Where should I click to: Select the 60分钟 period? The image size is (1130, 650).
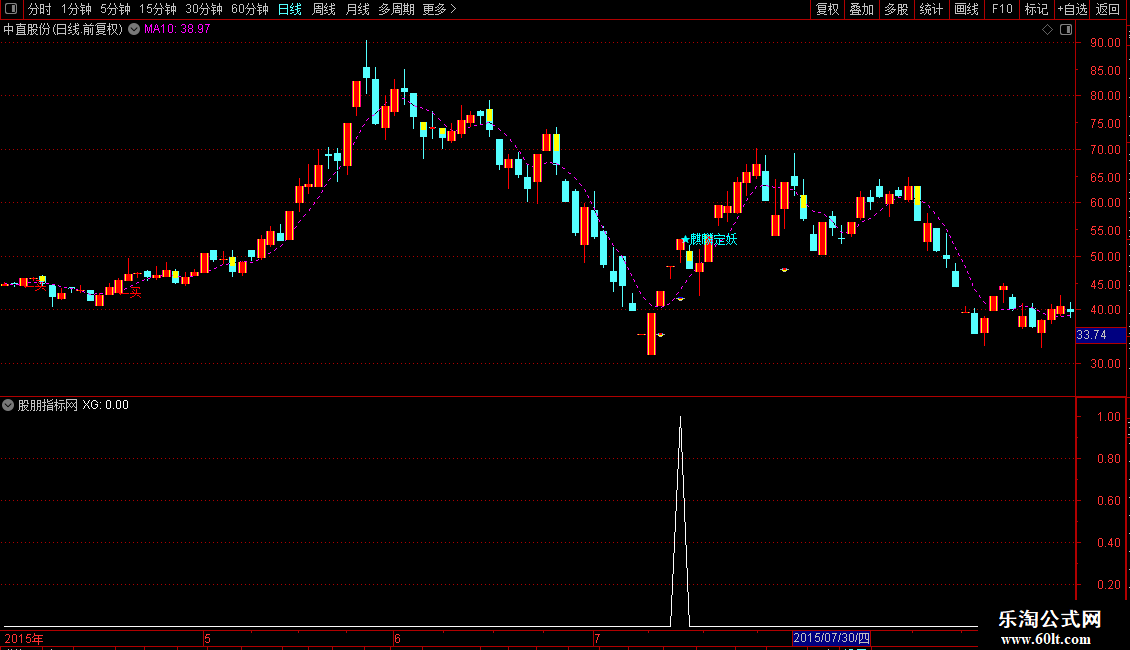pos(250,9)
